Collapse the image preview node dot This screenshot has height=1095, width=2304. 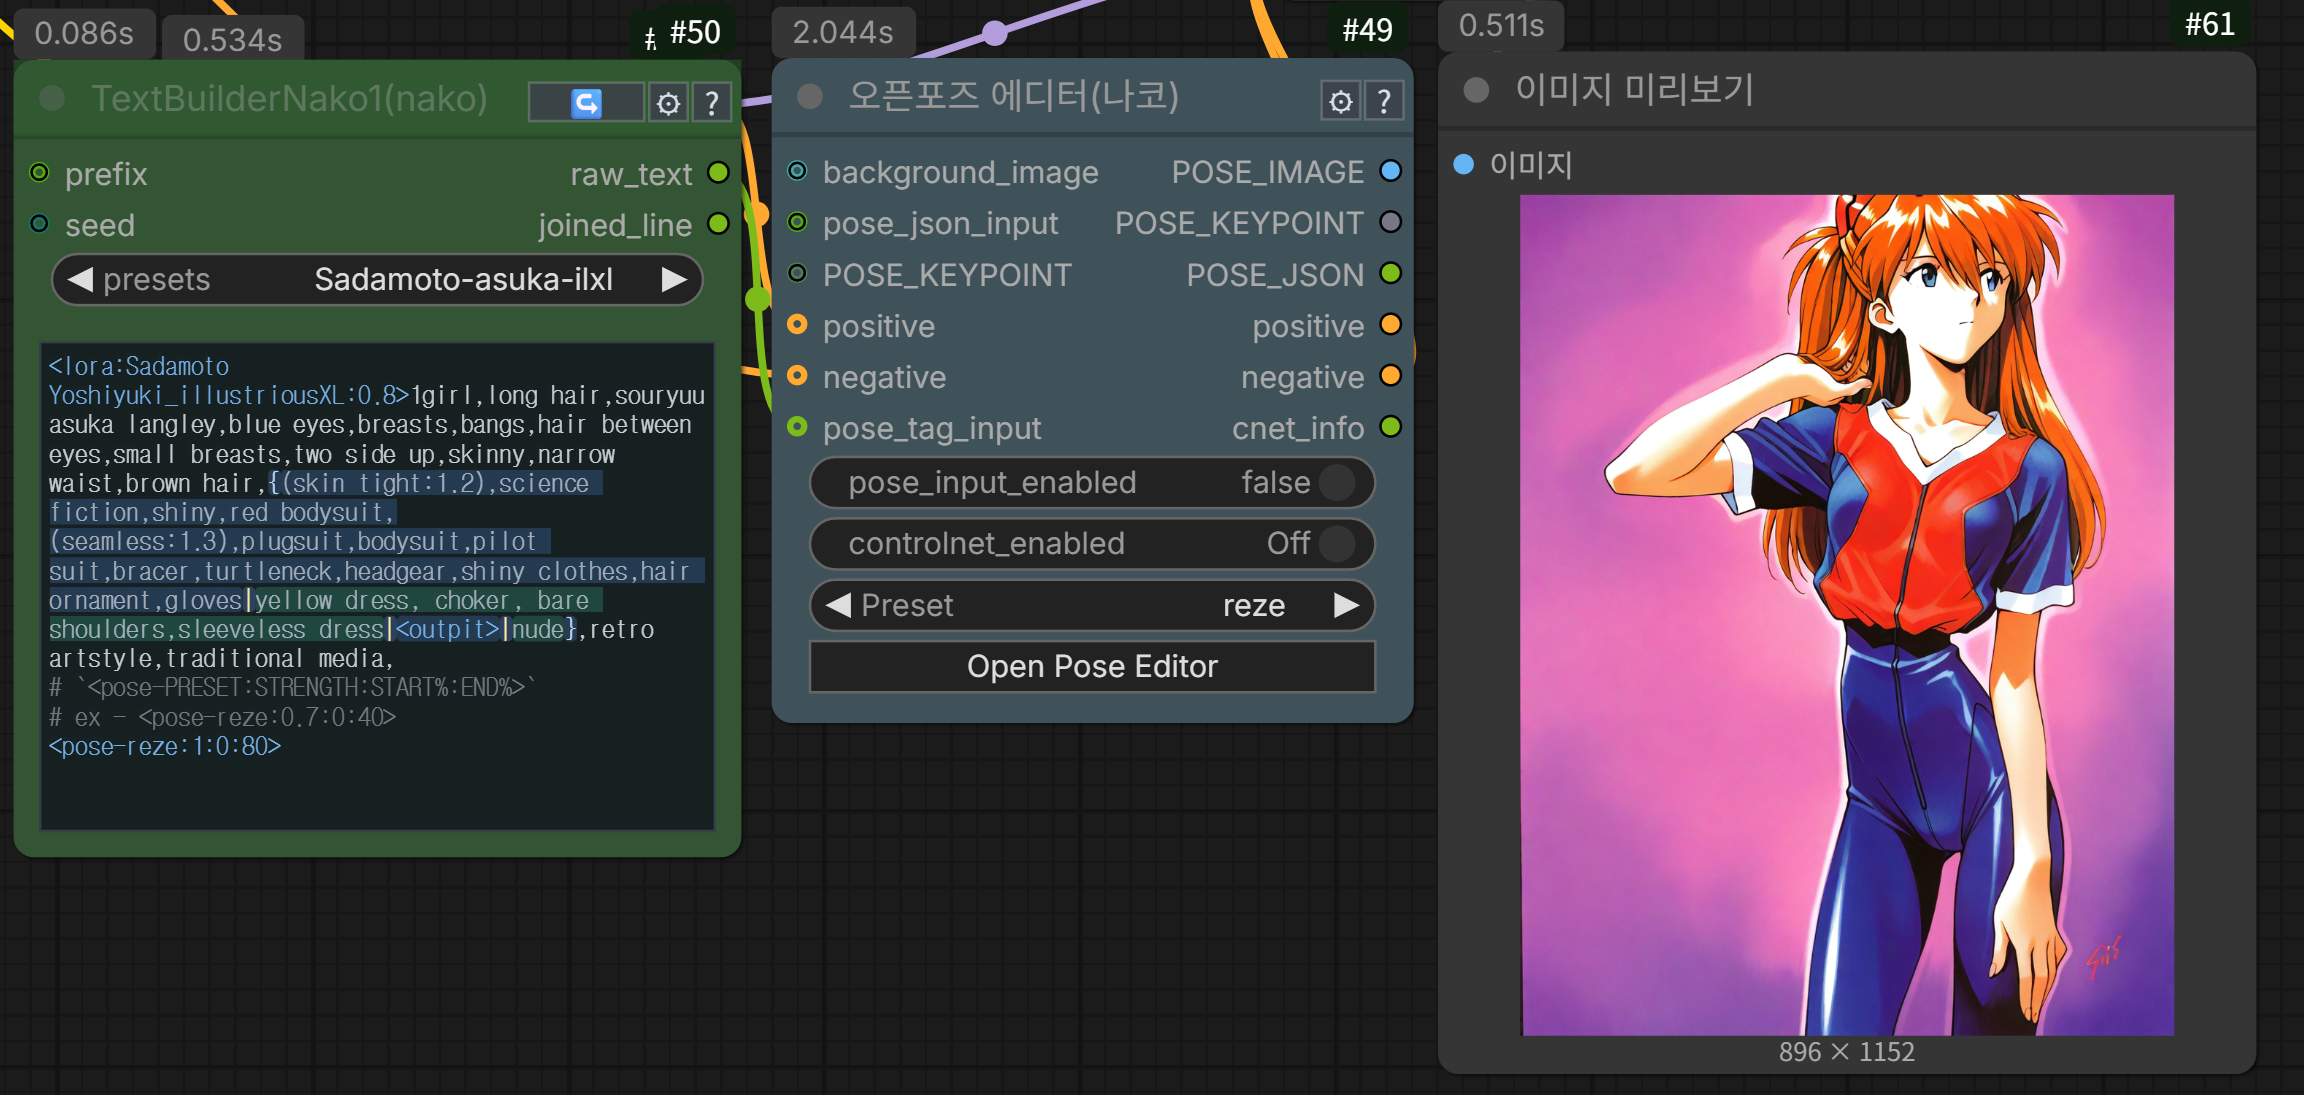(1475, 90)
